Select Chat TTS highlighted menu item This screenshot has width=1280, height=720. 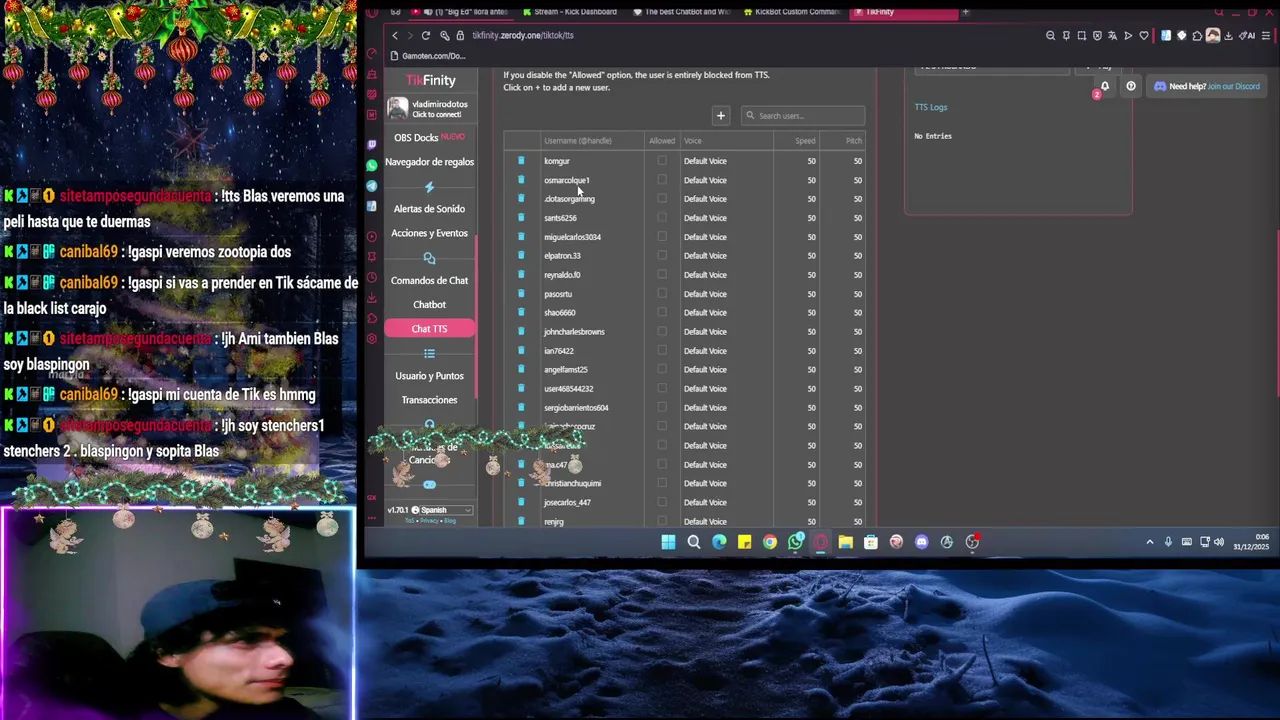(429, 329)
